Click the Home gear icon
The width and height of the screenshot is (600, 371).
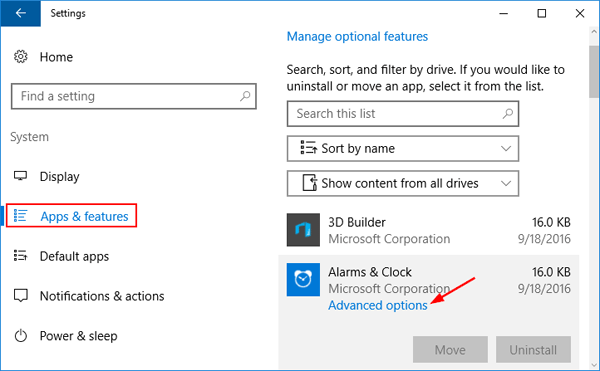pyautogui.click(x=21, y=57)
